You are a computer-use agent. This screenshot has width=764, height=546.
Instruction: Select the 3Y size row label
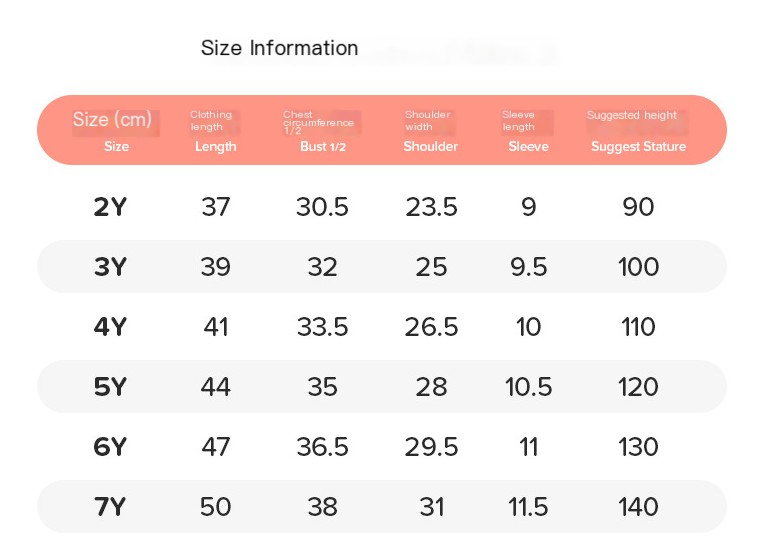coord(110,267)
